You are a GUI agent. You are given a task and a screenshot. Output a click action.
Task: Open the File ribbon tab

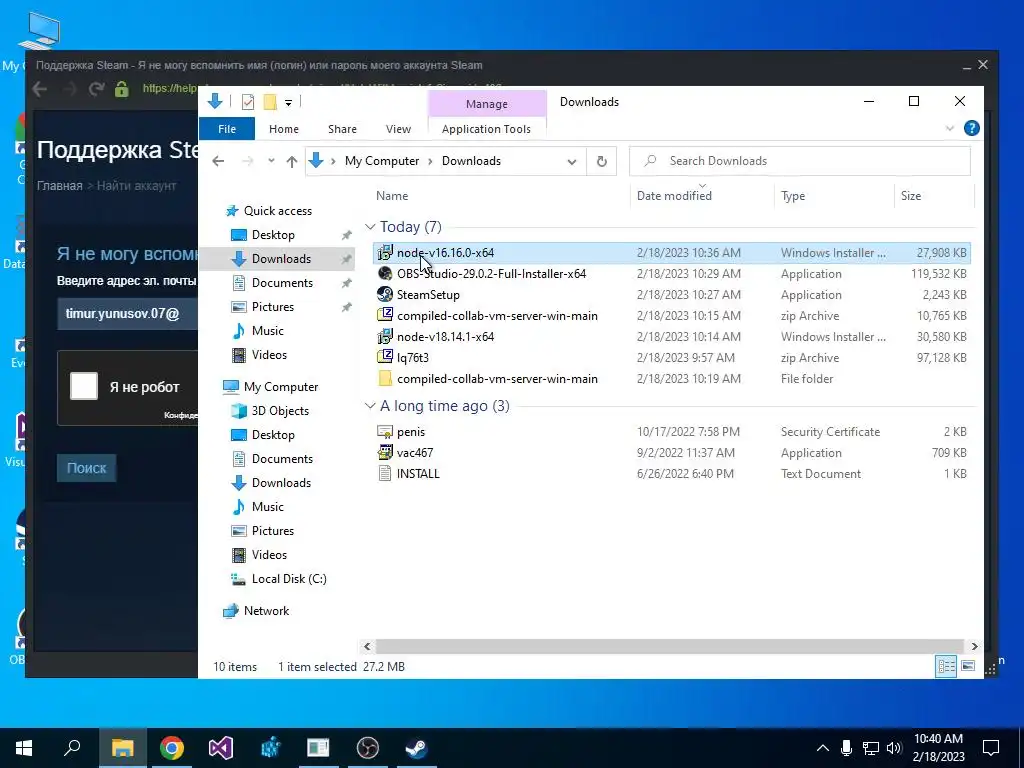[x=227, y=129]
